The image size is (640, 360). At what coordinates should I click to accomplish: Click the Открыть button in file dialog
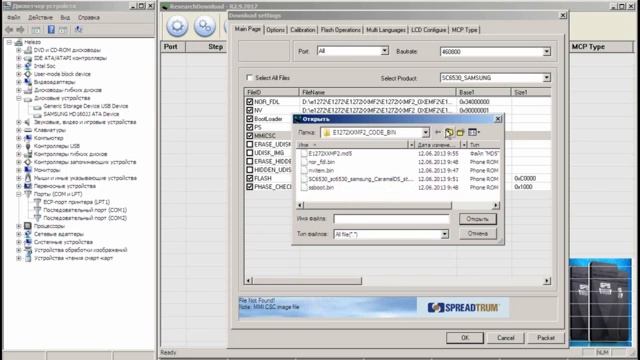point(478,219)
